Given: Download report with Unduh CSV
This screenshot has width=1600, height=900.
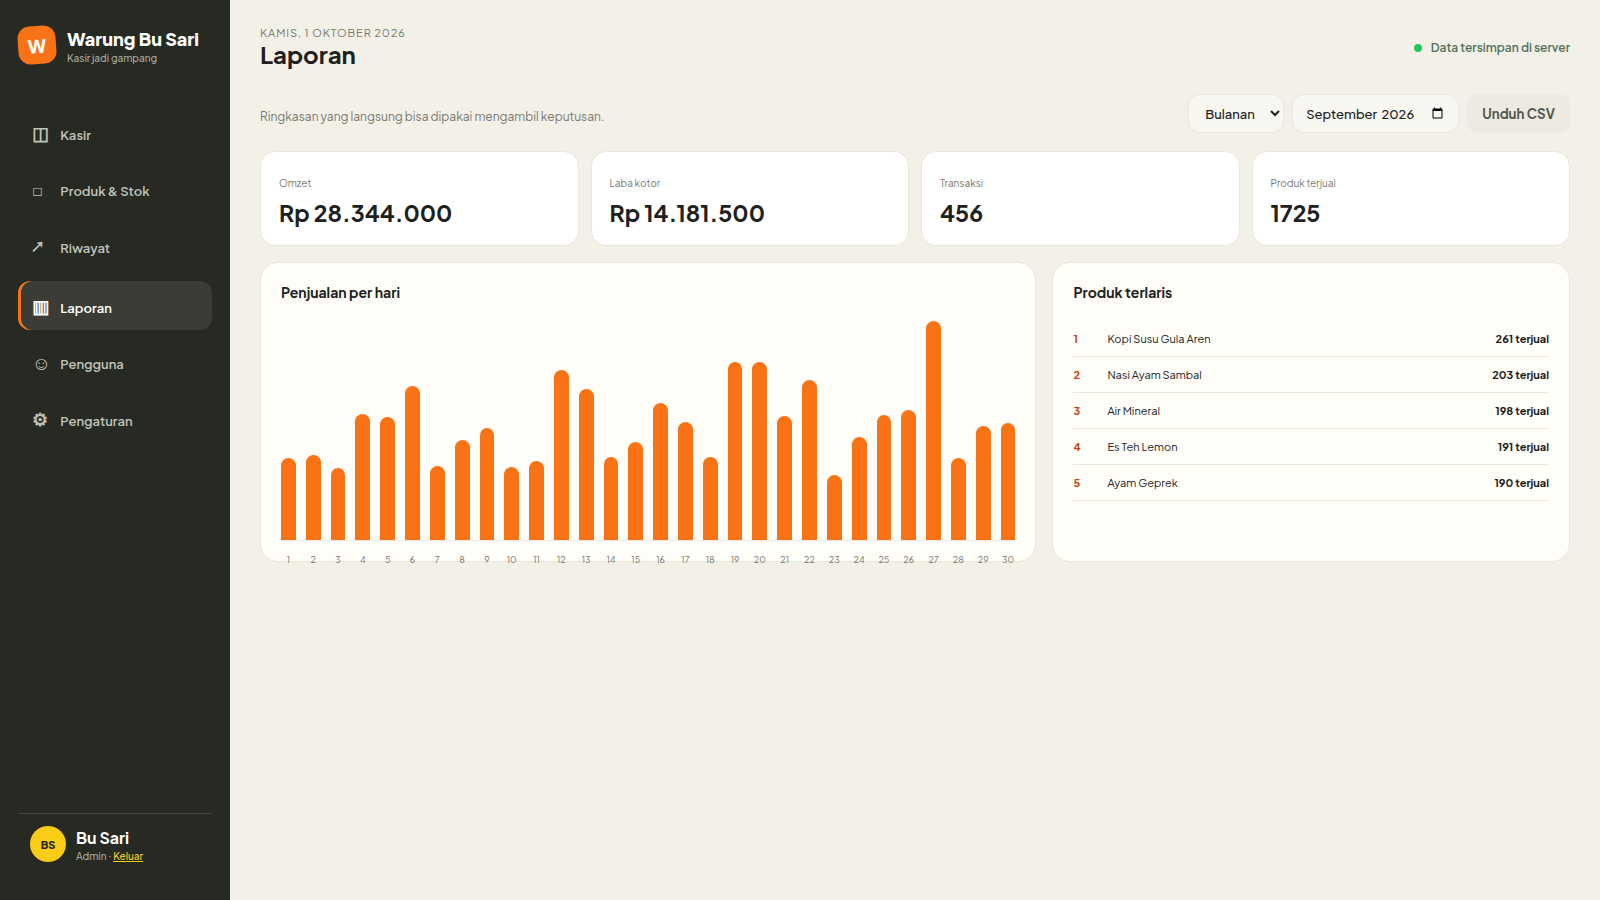Looking at the screenshot, I should coord(1518,114).
